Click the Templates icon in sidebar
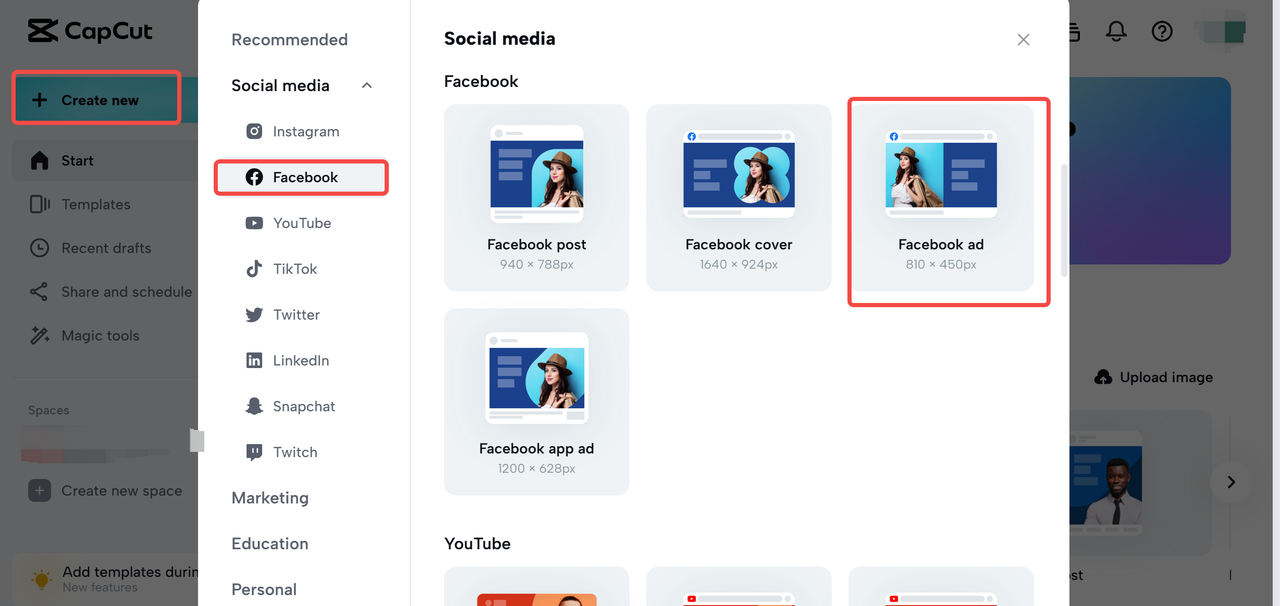Image resolution: width=1280 pixels, height=606 pixels. [x=39, y=204]
